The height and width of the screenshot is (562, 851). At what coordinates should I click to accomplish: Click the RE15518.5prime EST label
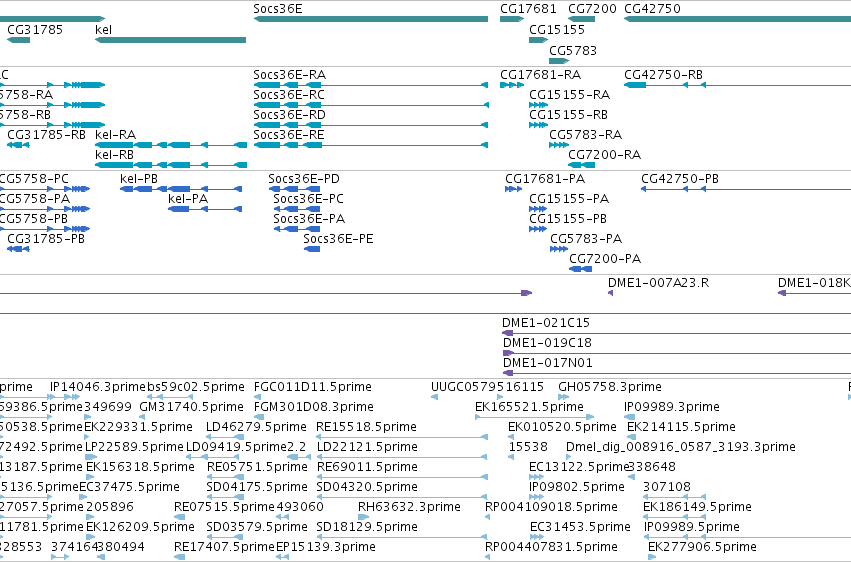tap(367, 427)
